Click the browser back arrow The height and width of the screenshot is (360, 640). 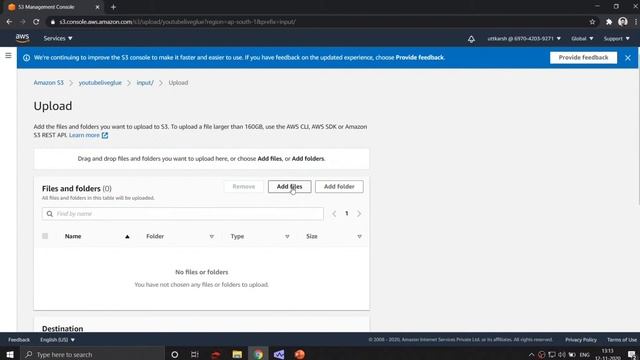pyautogui.click(x=9, y=22)
